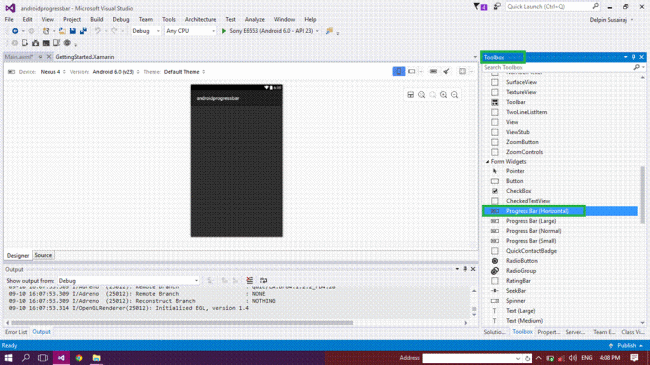
Task: Select the SeekBar widget in Toolbox
Action: [516, 291]
